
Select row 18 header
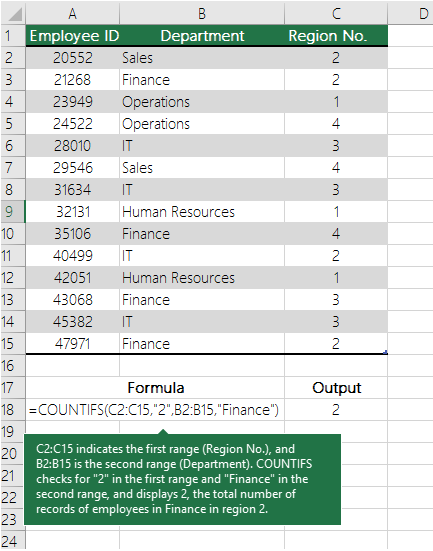(13, 410)
